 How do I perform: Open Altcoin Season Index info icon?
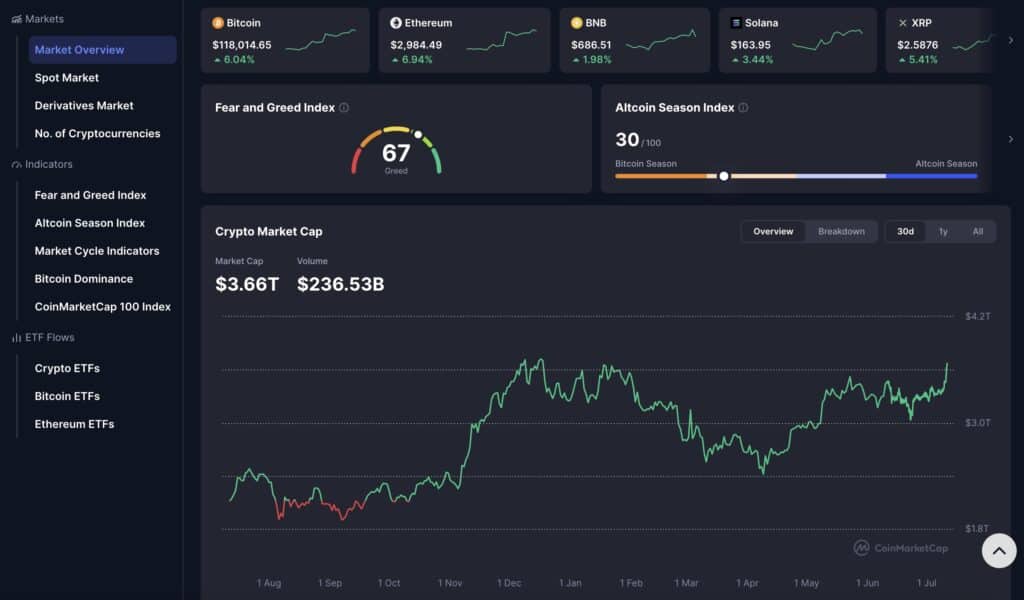point(743,108)
